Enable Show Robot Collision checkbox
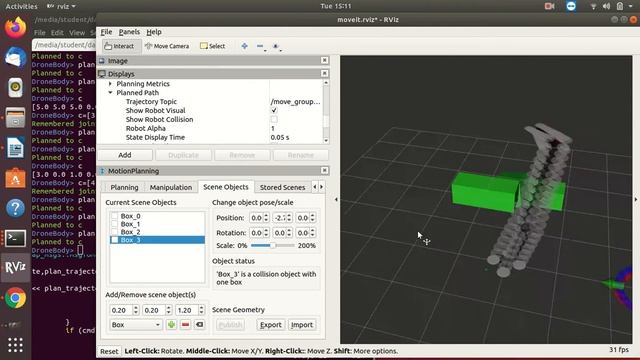The image size is (640, 360). pos(274,119)
